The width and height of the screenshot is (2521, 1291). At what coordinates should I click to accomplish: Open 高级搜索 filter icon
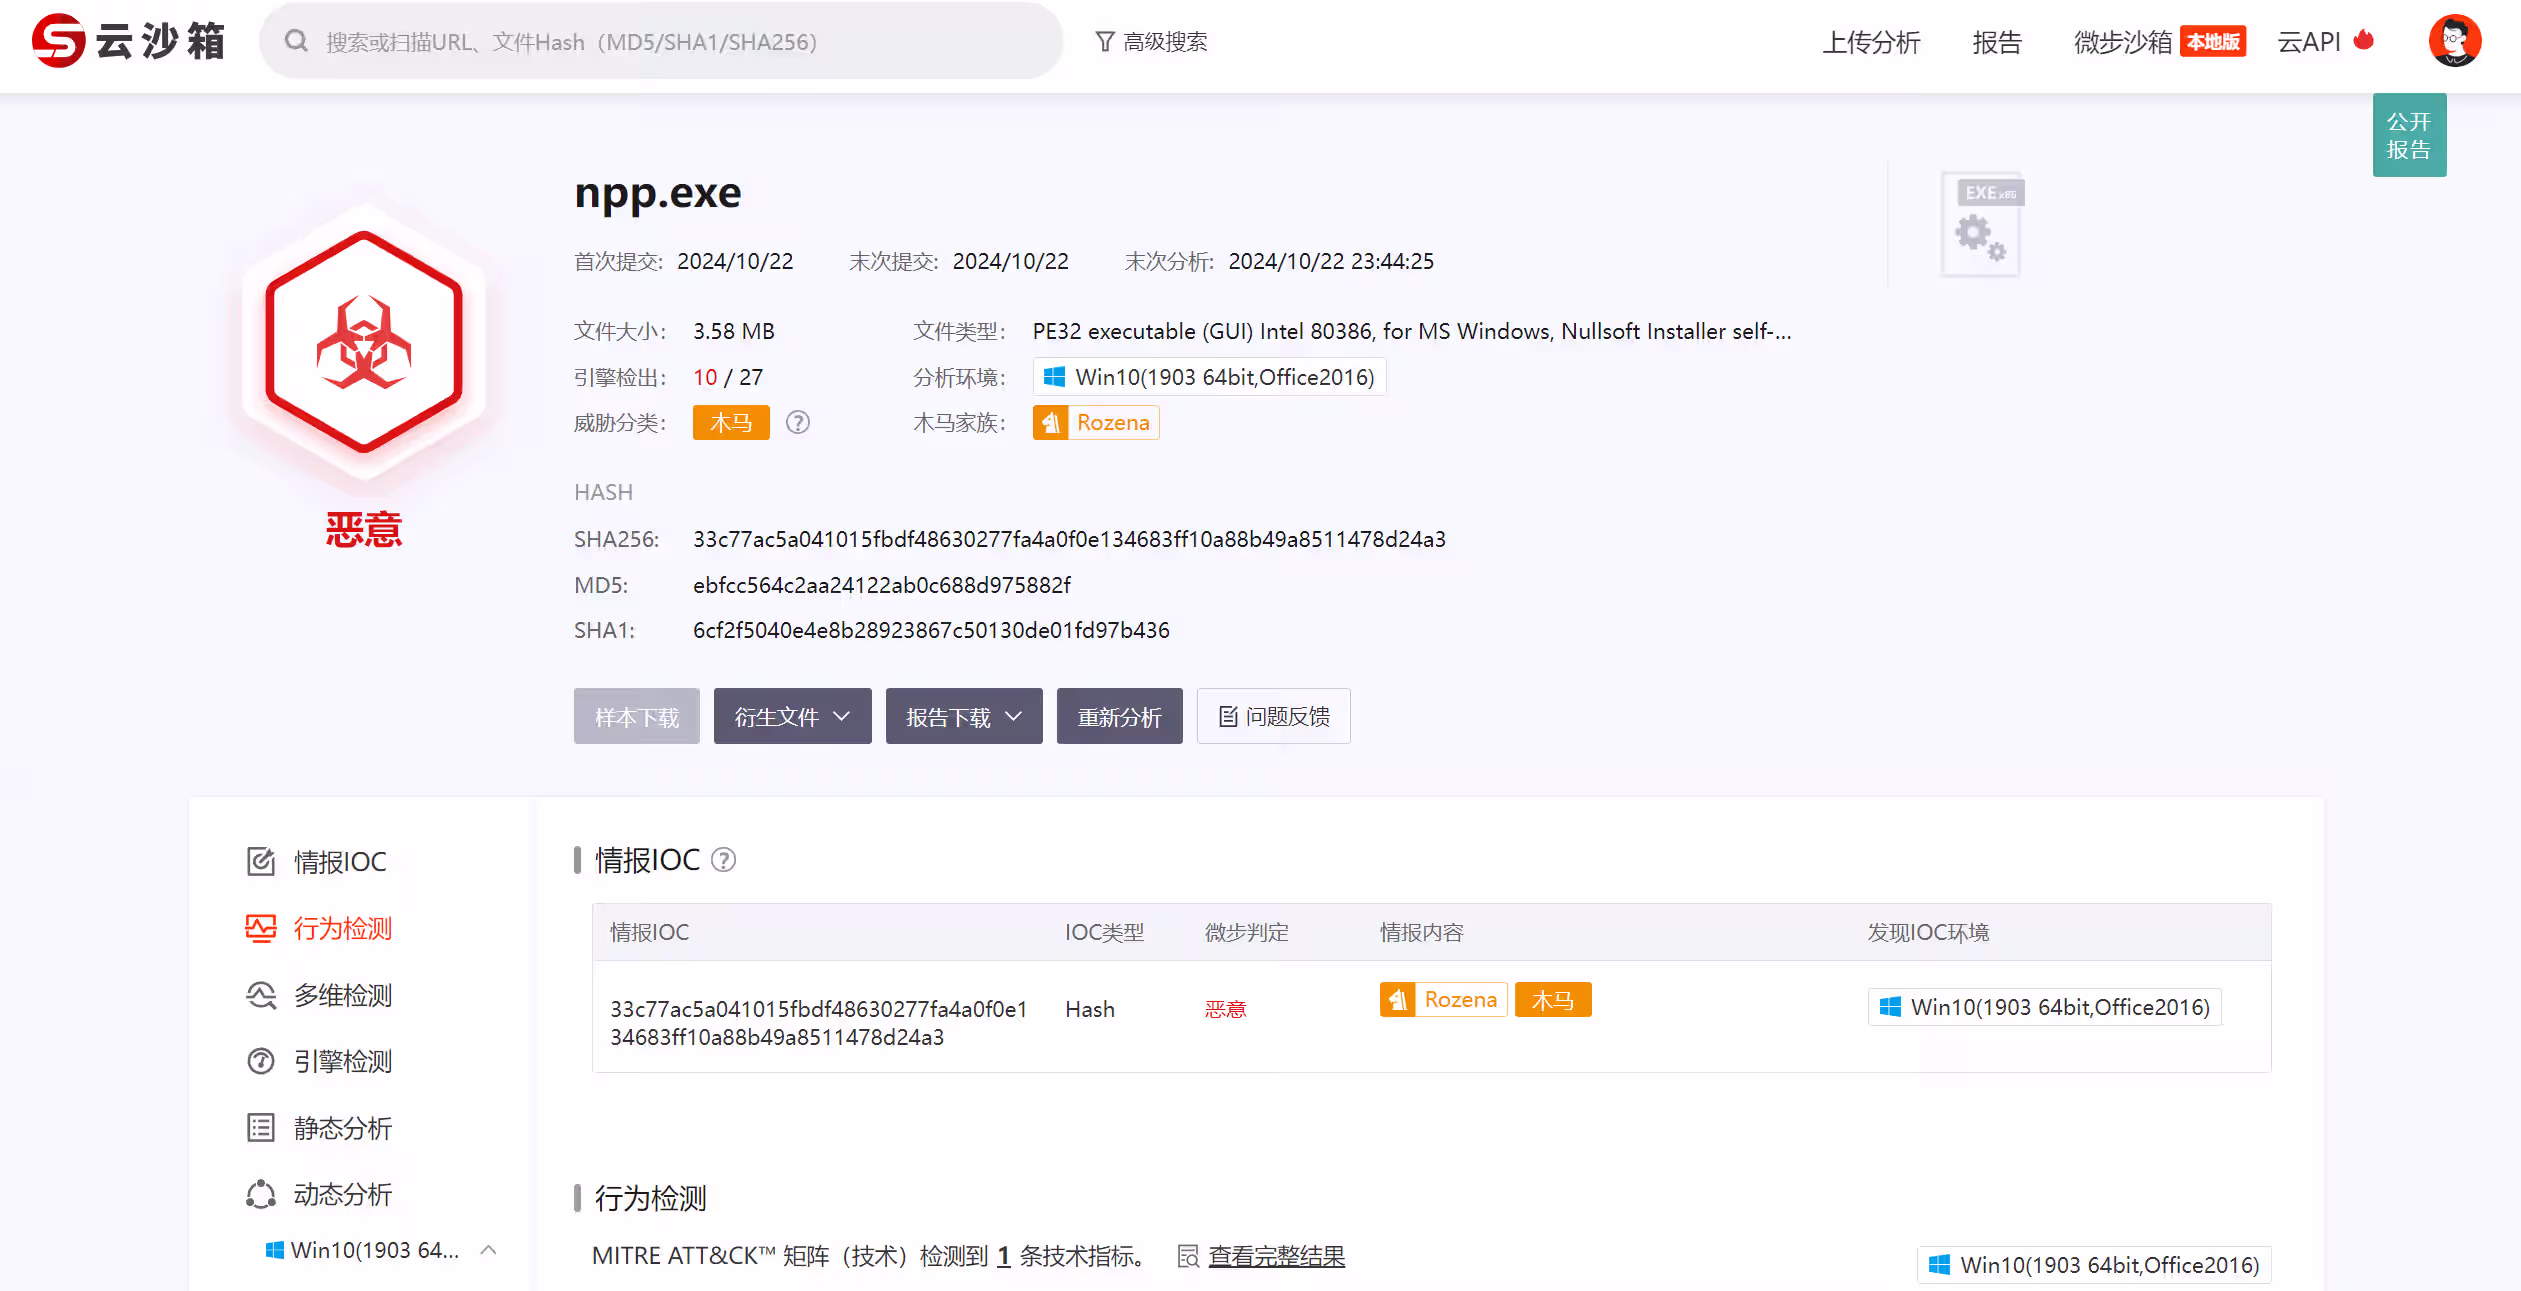click(1104, 41)
